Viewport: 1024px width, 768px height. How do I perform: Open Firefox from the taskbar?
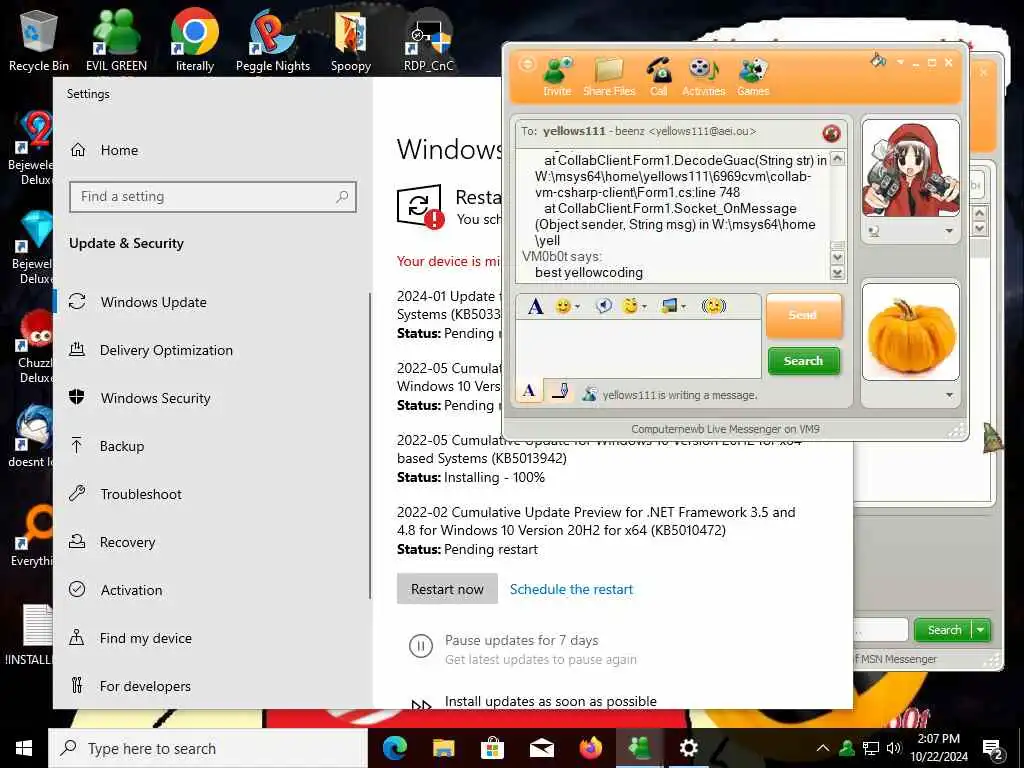point(590,748)
